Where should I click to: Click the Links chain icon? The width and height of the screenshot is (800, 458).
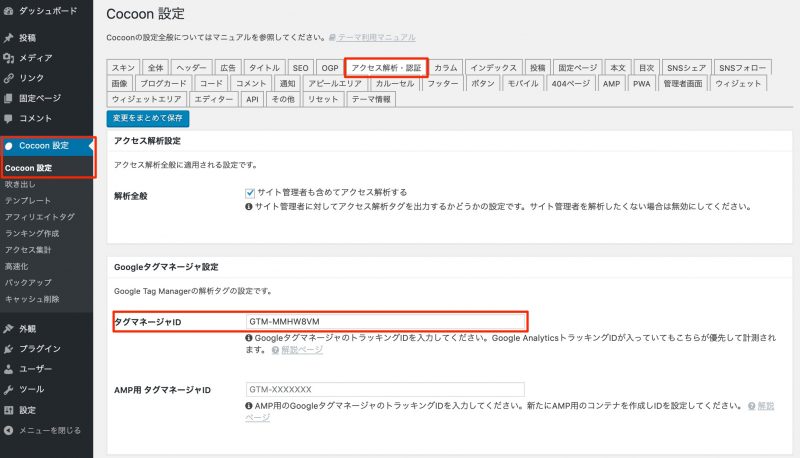pyautogui.click(x=9, y=78)
